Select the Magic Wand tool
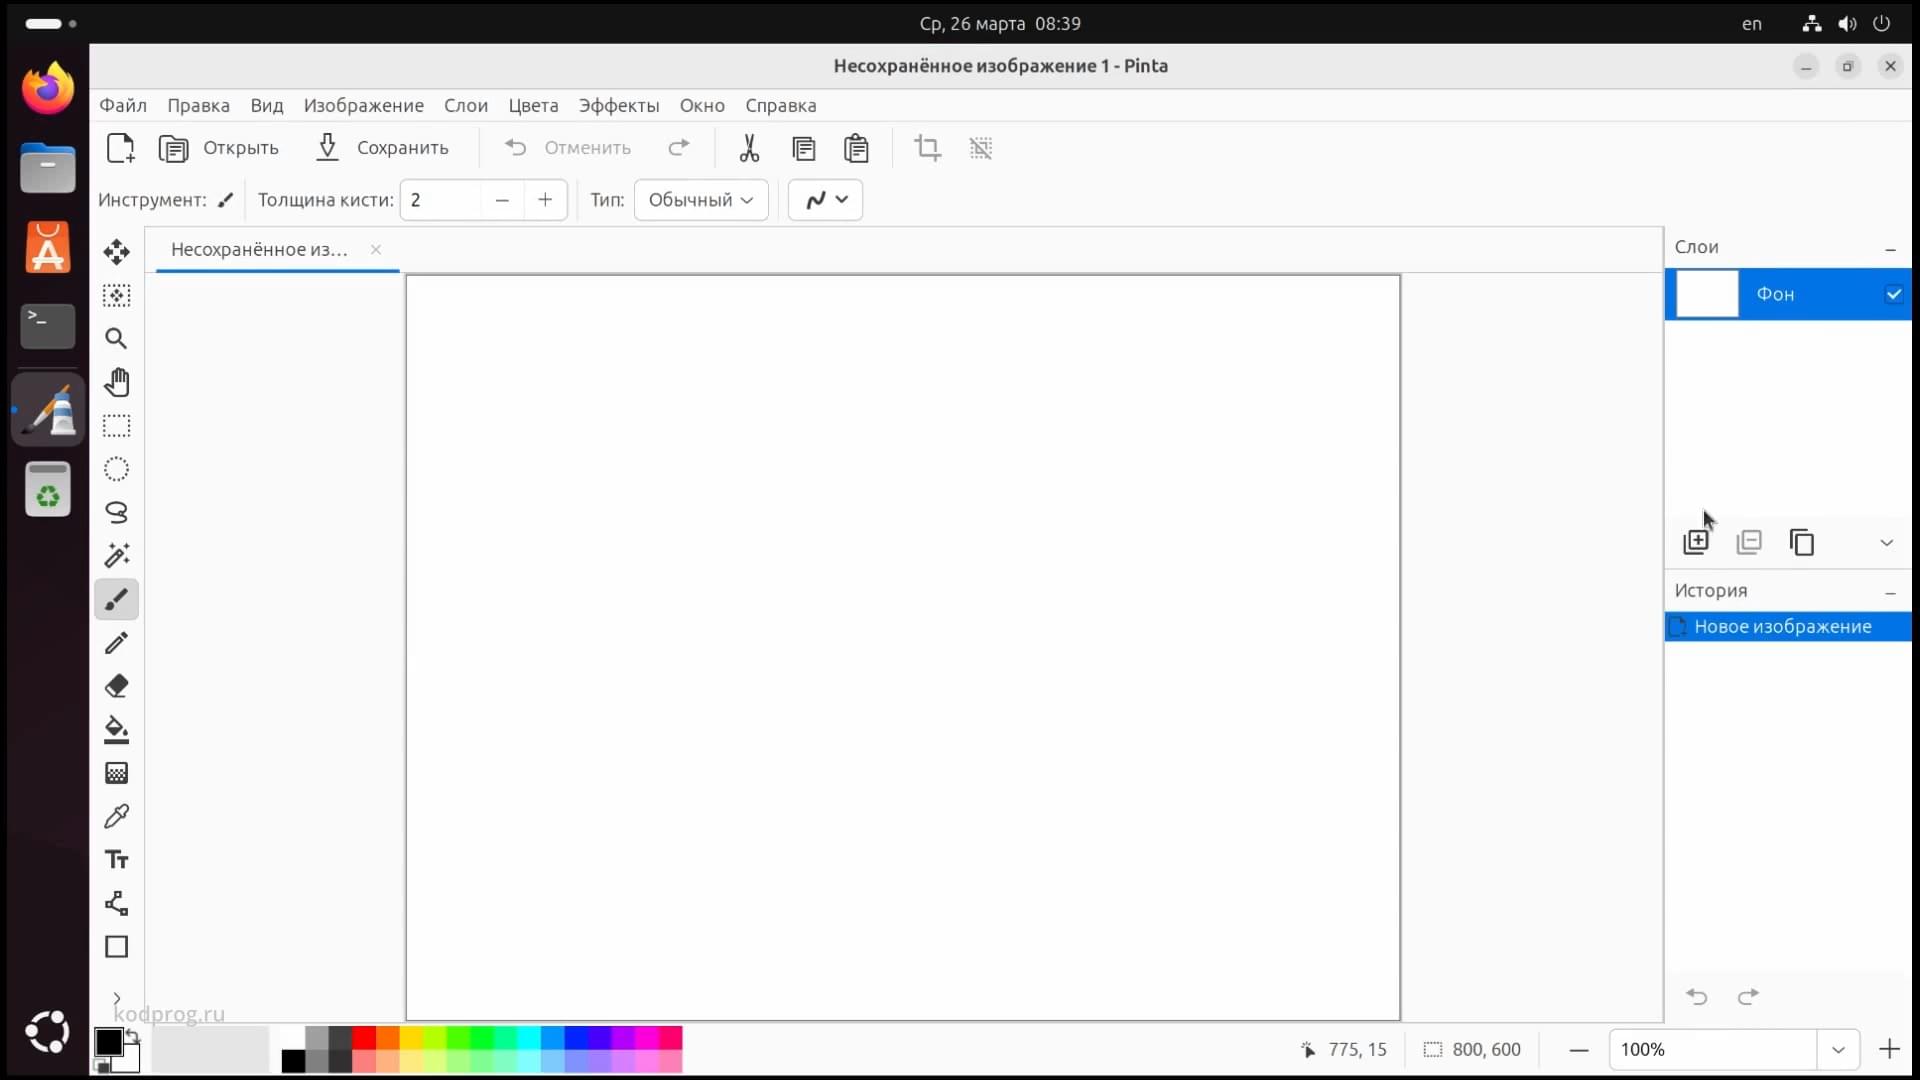The image size is (1920, 1080). [116, 556]
